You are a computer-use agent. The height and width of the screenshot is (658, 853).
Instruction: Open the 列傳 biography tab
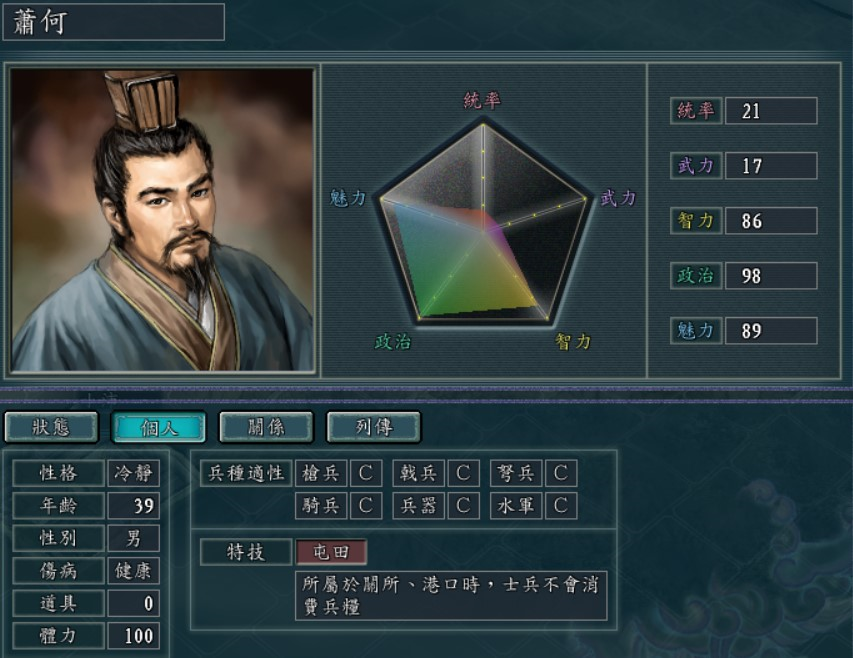tap(373, 427)
